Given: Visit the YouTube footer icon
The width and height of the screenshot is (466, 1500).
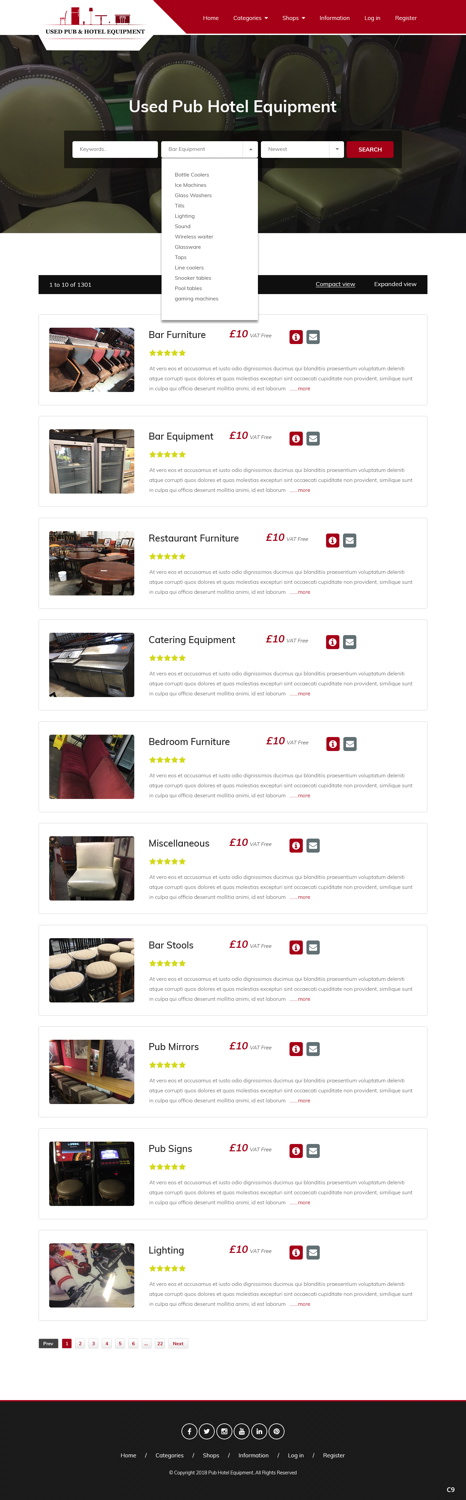Looking at the screenshot, I should 241,1431.
